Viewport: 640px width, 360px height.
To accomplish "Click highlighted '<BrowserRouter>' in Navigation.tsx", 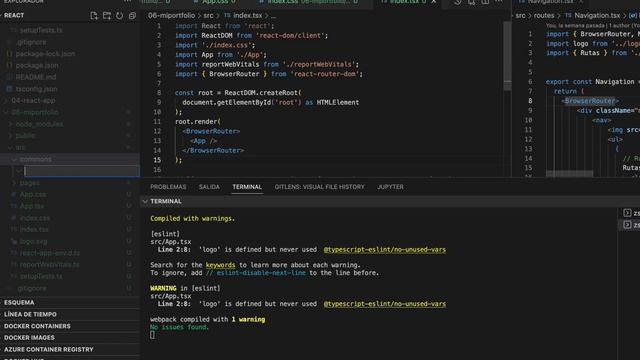I will pyautogui.click(x=590, y=101).
